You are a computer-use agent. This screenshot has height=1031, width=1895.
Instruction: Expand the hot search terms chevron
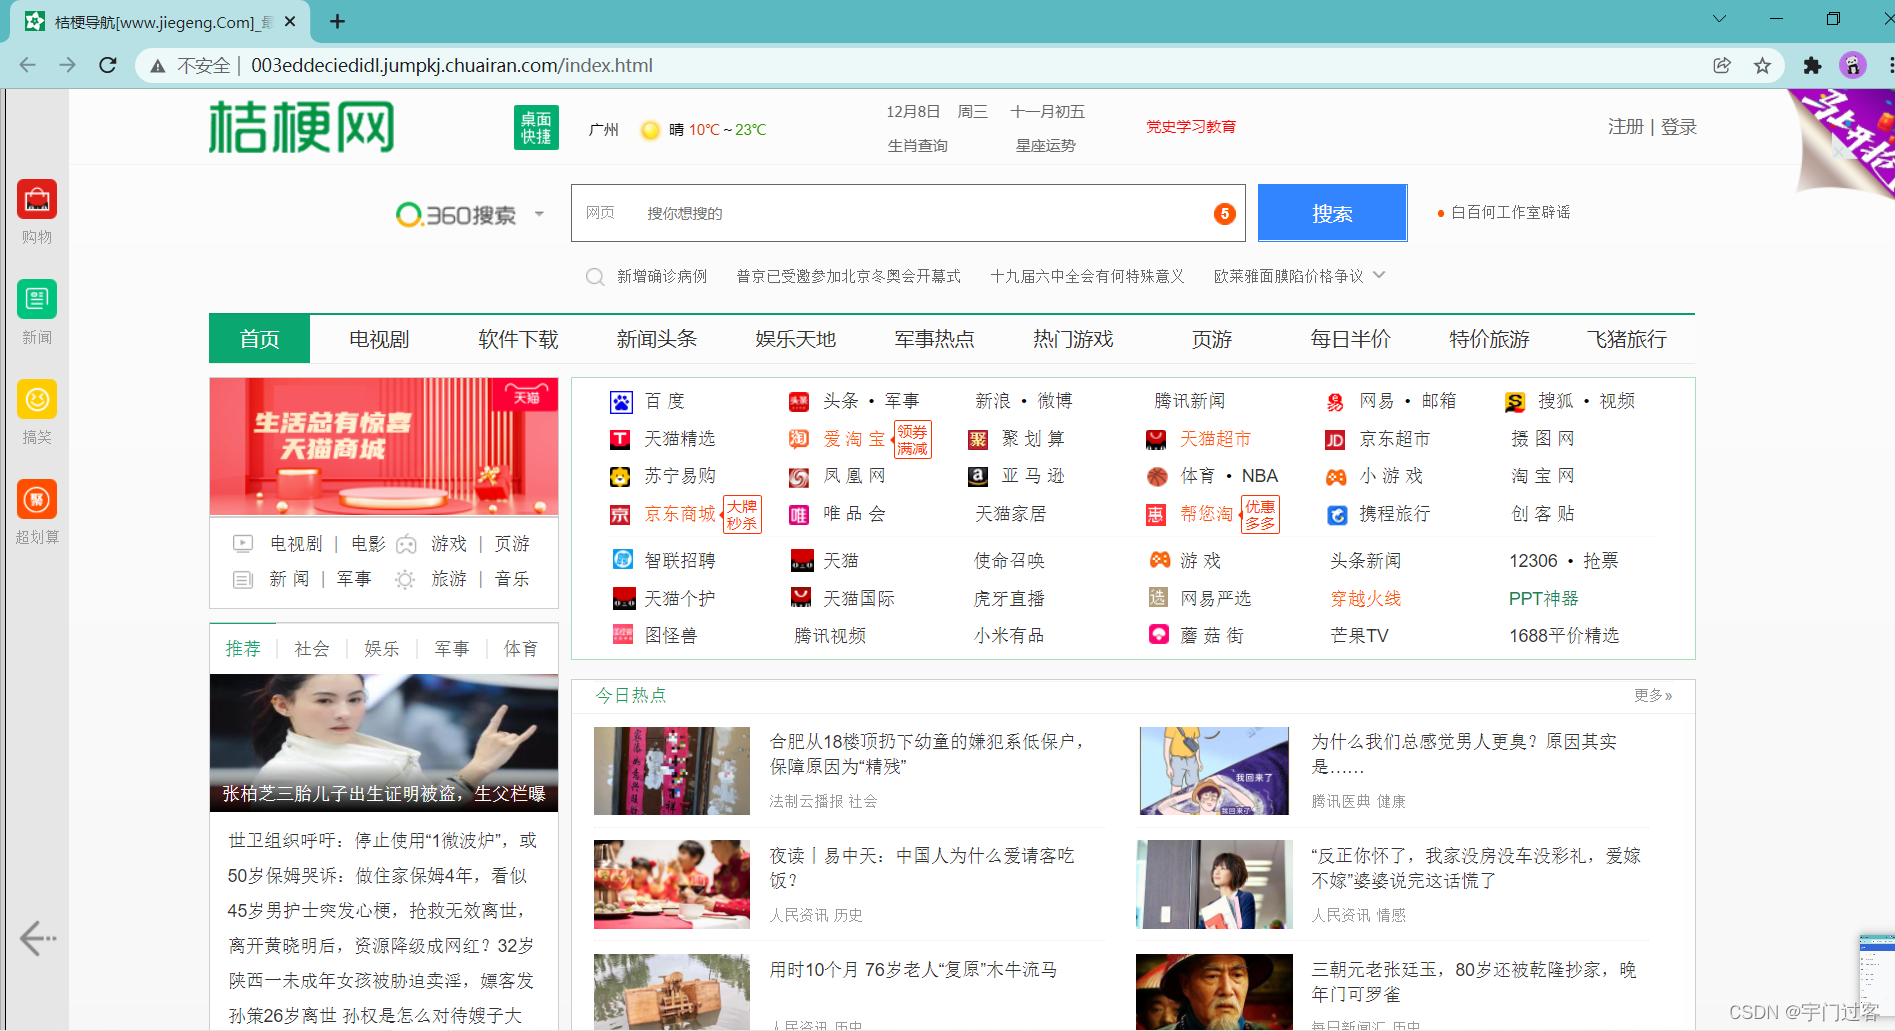pyautogui.click(x=1379, y=275)
